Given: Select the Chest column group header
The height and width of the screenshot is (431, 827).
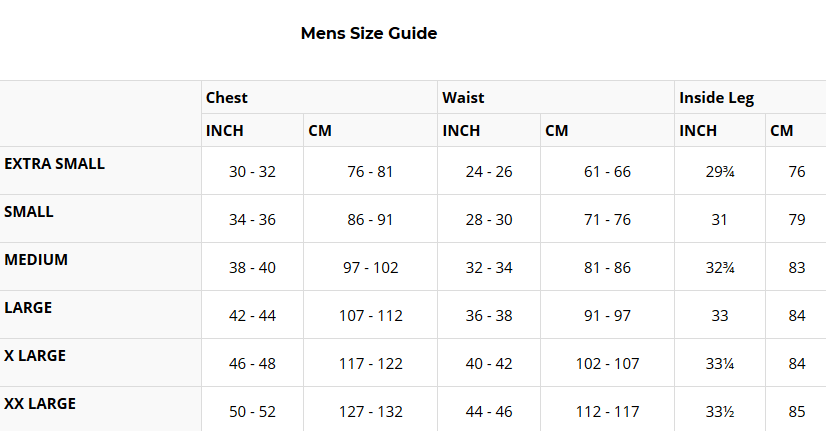Looking at the screenshot, I should [227, 98].
